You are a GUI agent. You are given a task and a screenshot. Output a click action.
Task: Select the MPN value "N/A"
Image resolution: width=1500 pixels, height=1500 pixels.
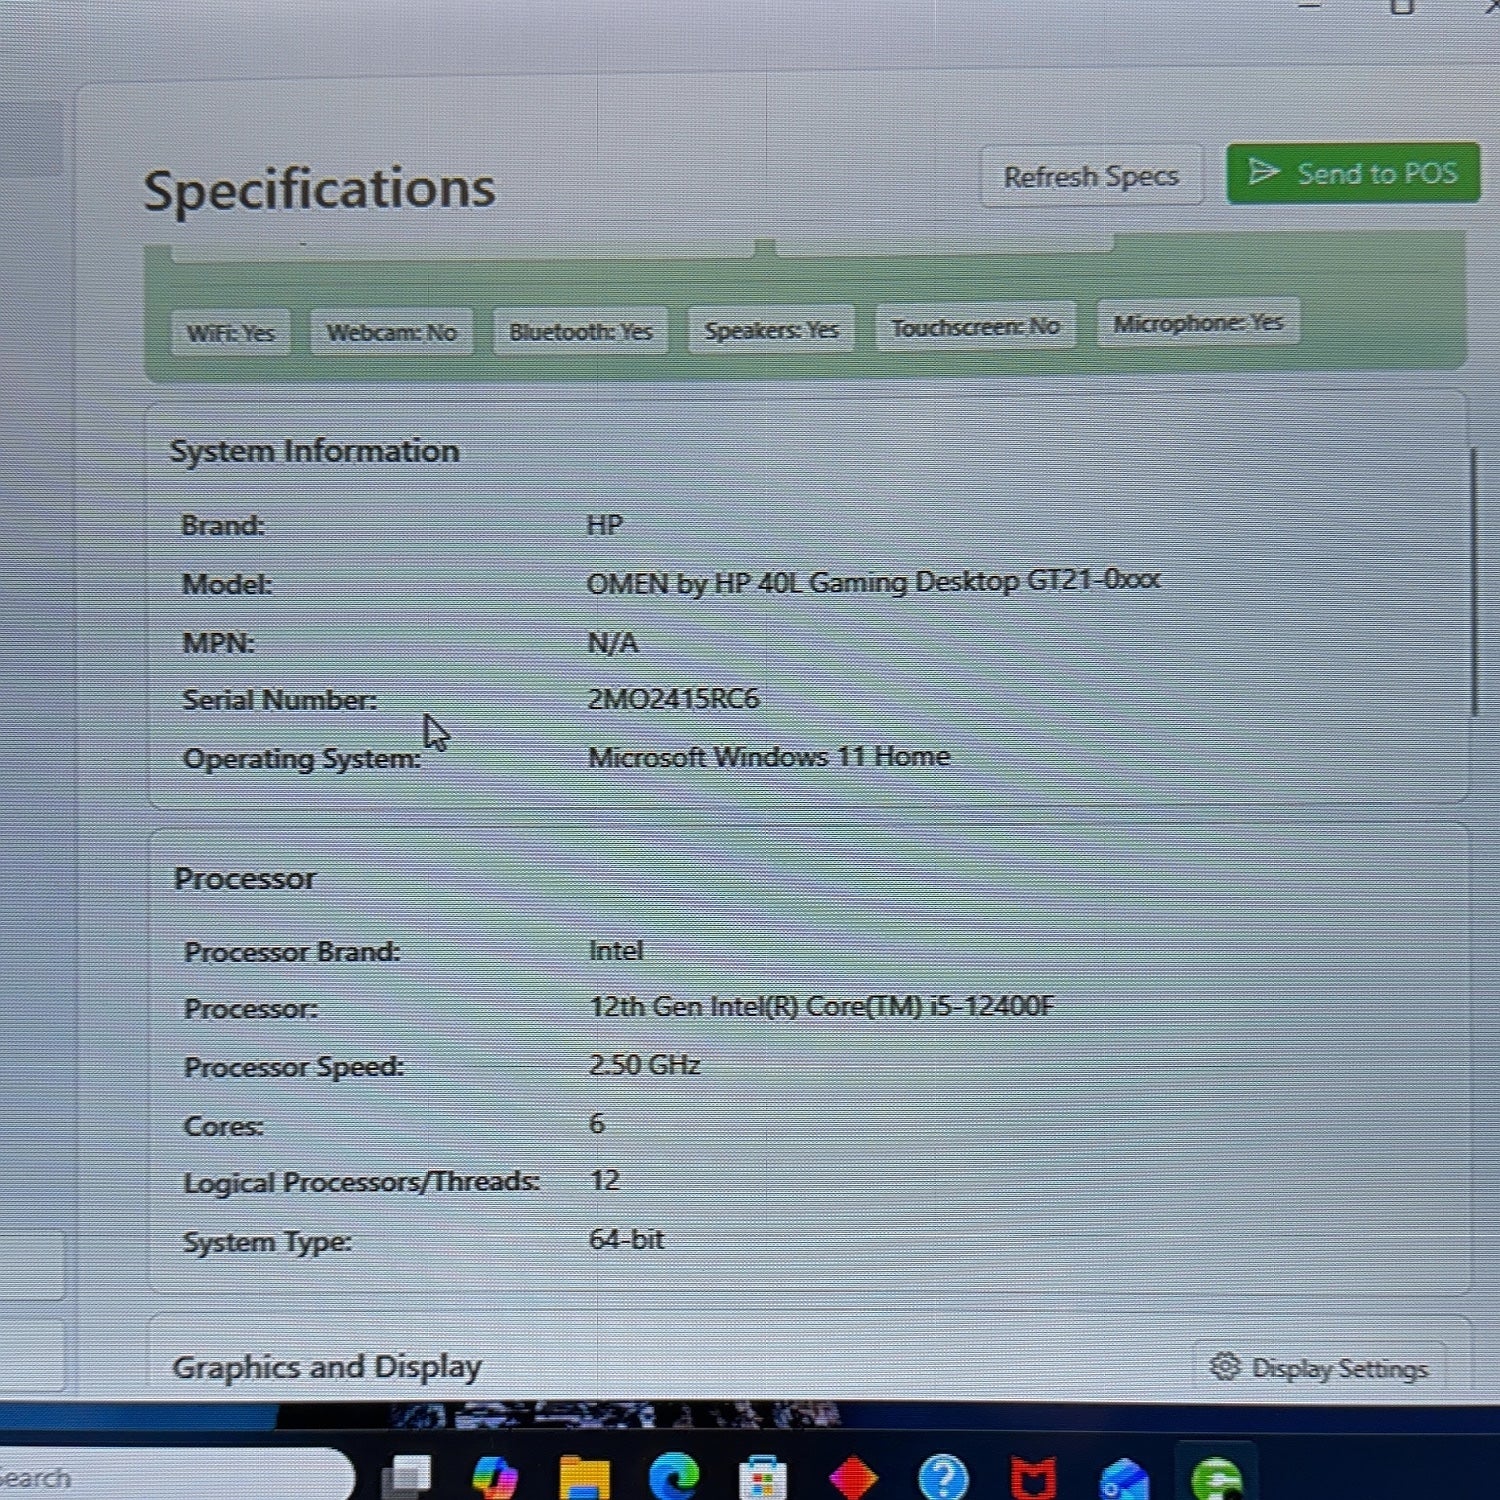pos(612,642)
